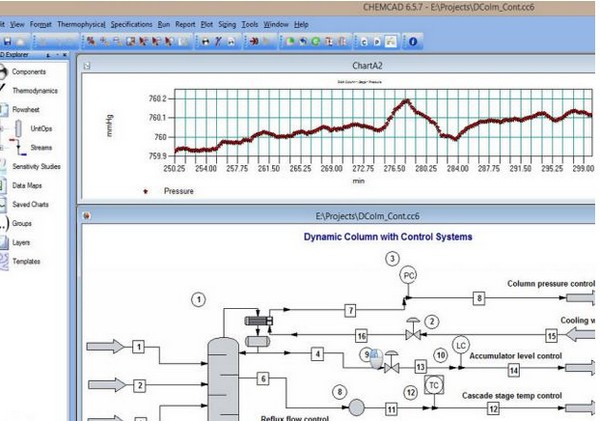Image resolution: width=600 pixels, height=421 pixels.
Task: Click the blue undo arrow toolbar icon
Action: [303, 41]
